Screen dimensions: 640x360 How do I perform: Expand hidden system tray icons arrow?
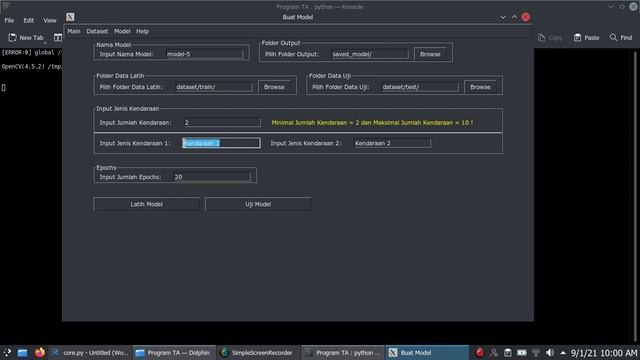[563, 353]
